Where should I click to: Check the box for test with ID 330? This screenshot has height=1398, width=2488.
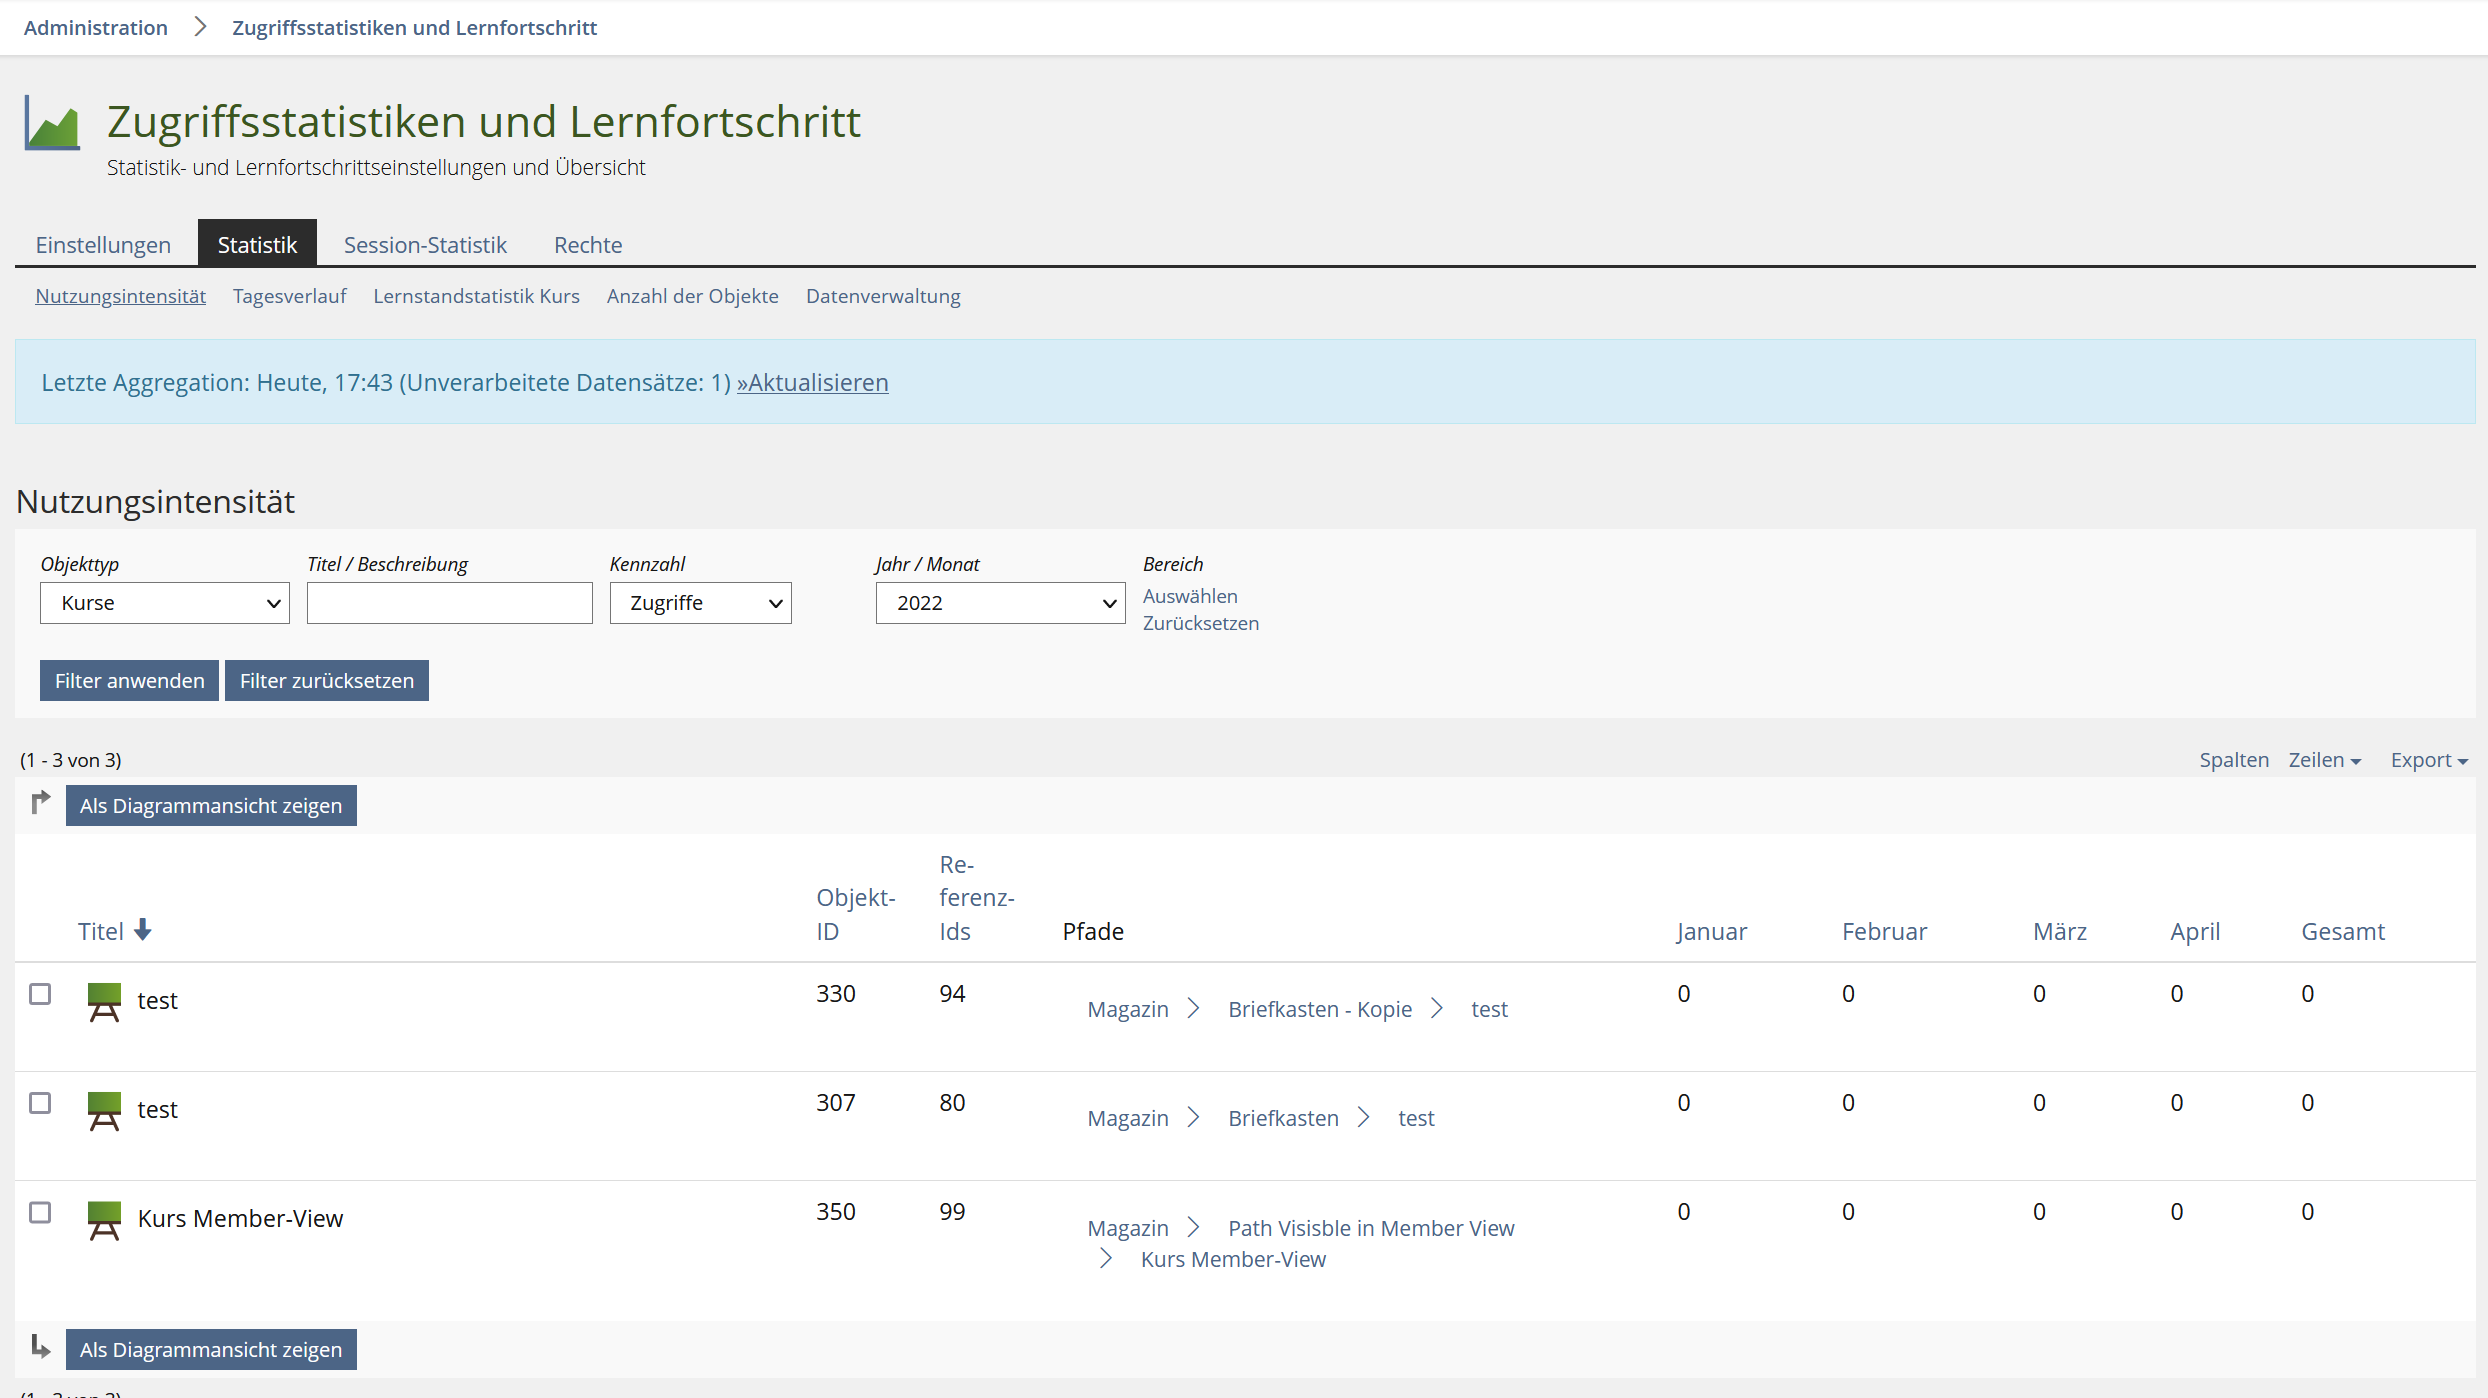[x=40, y=994]
